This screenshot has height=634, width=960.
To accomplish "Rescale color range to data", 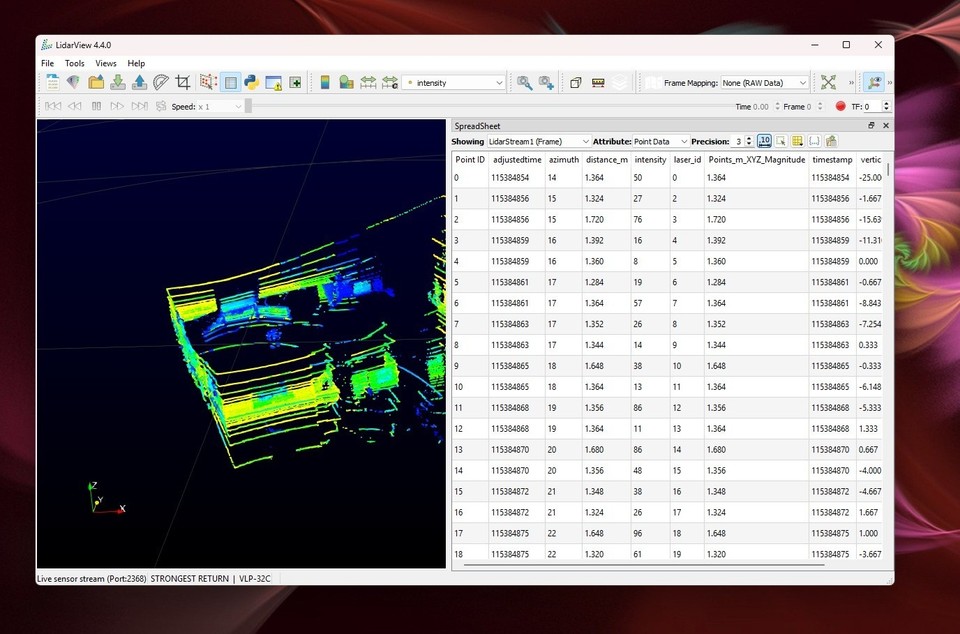I will pyautogui.click(x=368, y=82).
